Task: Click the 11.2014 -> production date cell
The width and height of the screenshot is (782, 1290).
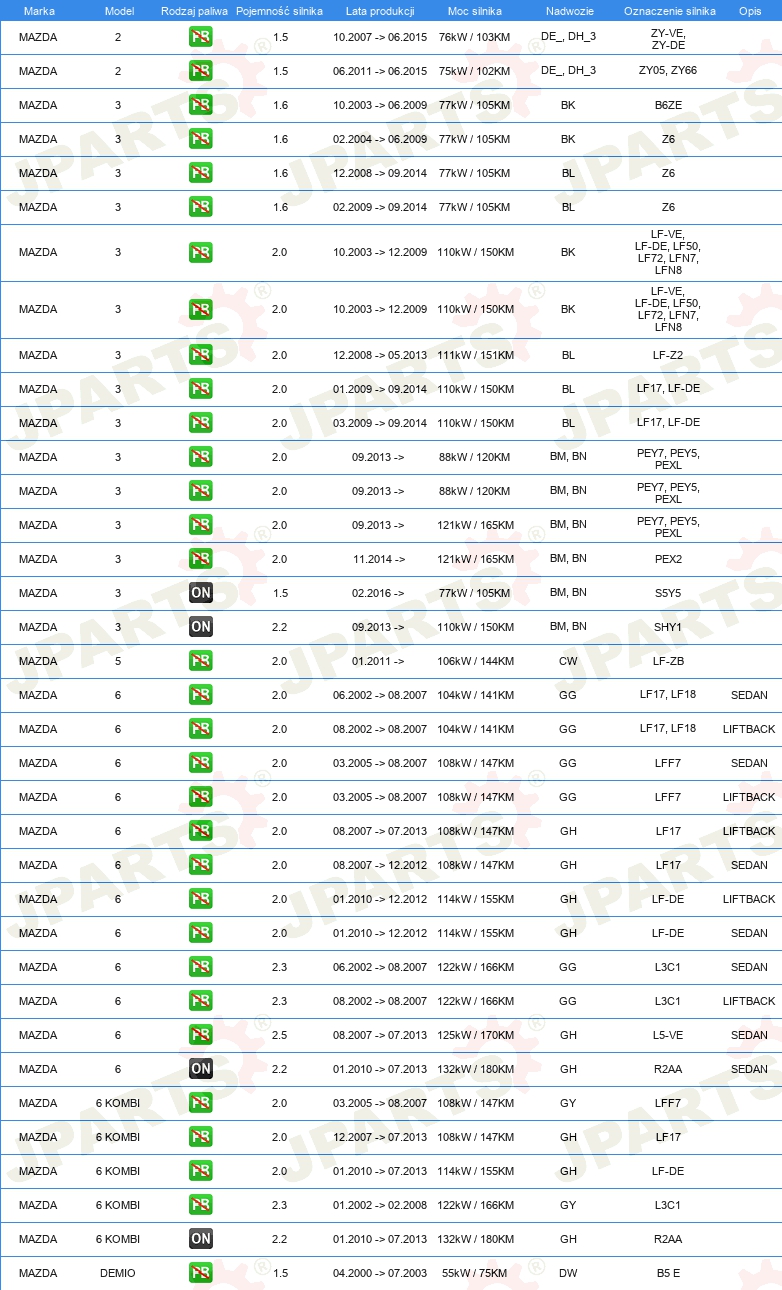Action: [x=379, y=559]
